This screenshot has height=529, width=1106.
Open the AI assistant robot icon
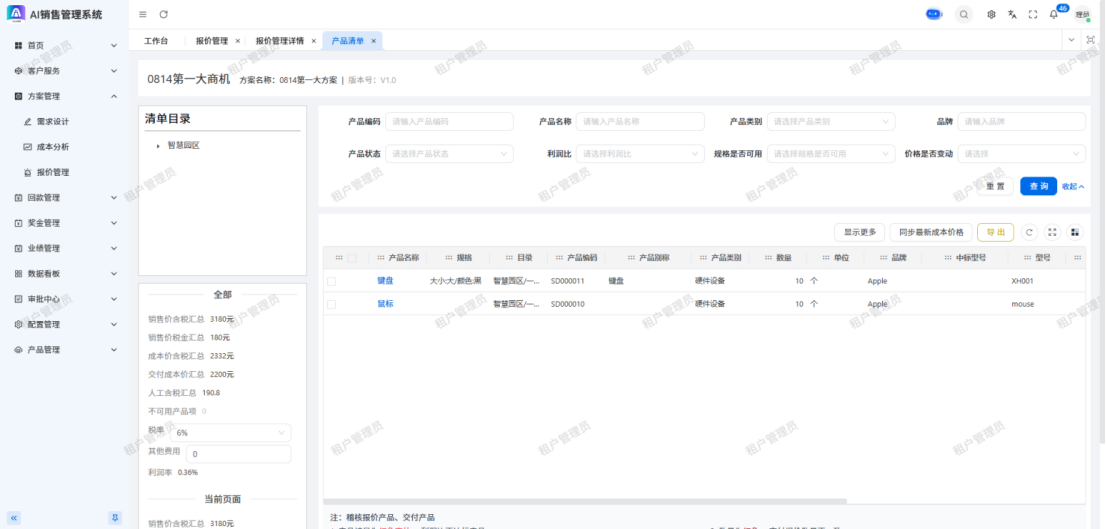(934, 14)
